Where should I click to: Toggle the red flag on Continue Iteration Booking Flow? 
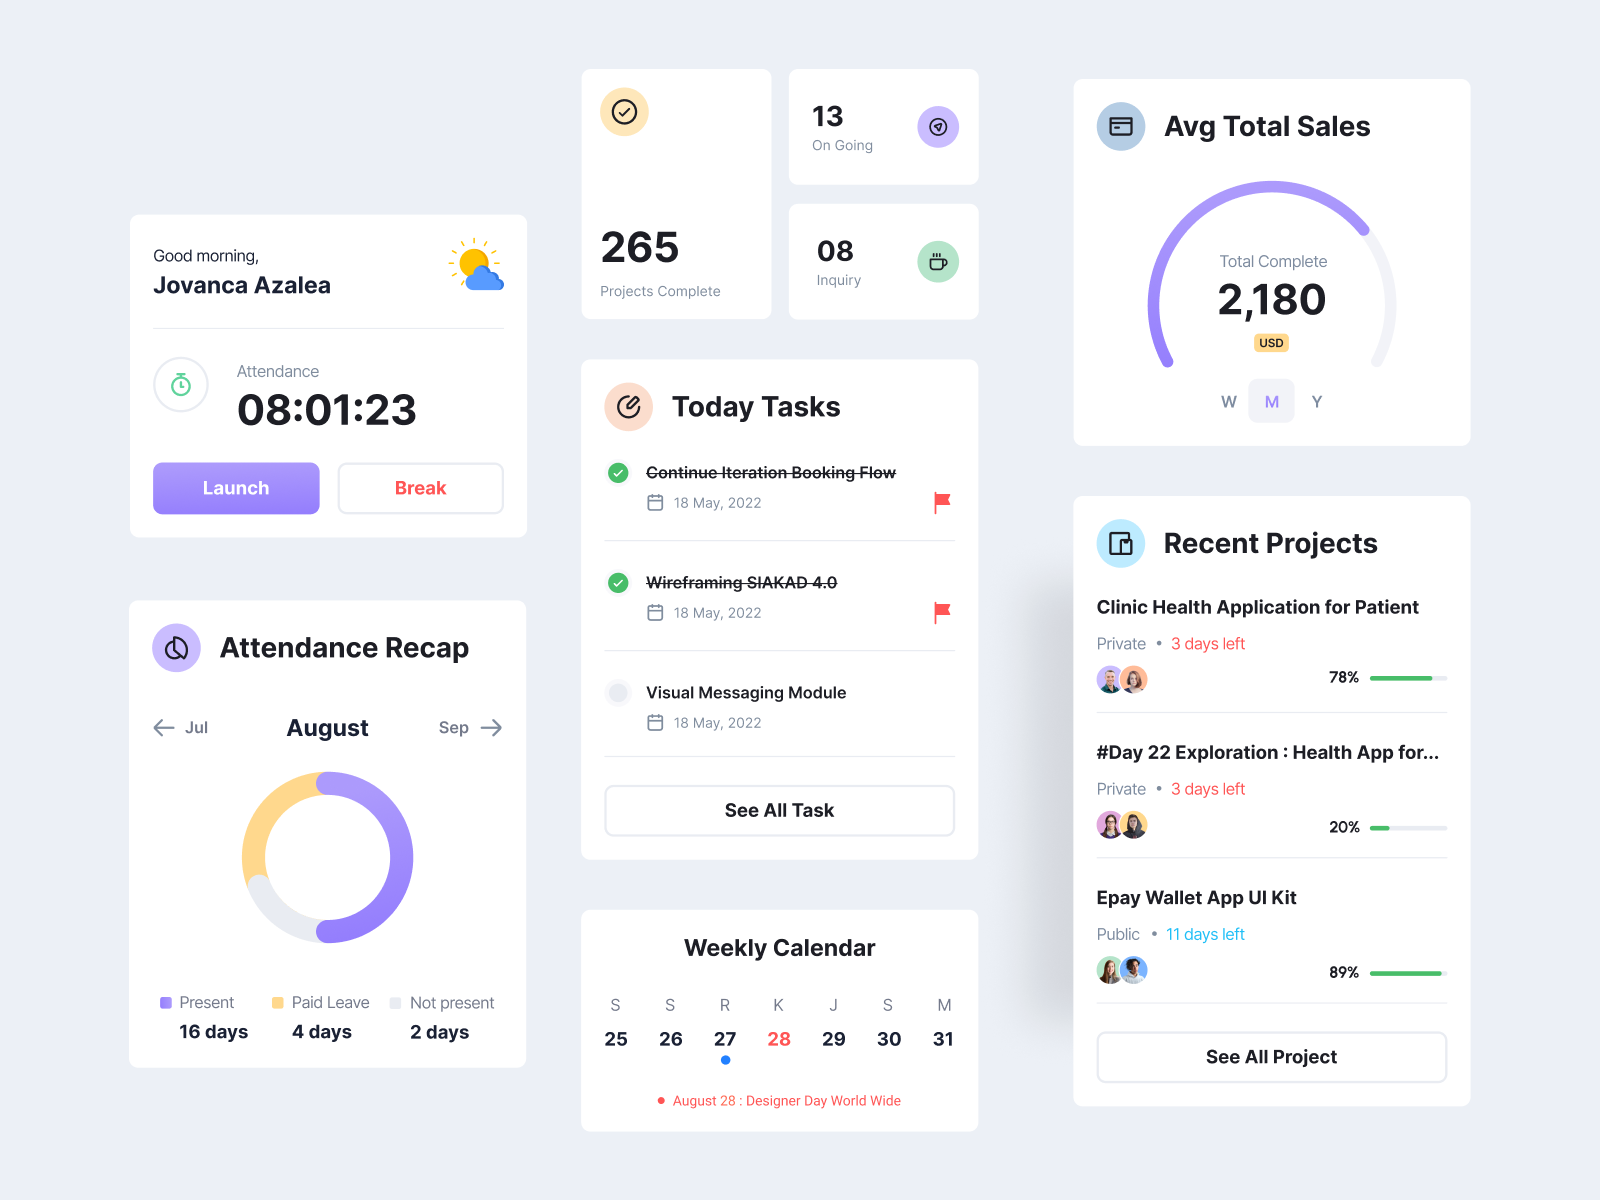941,503
